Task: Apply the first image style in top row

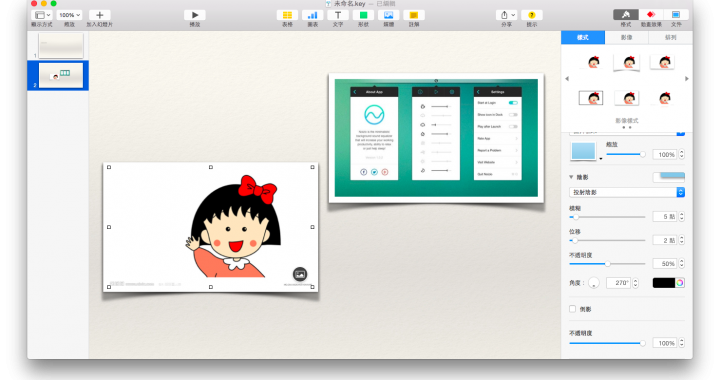Action: 593,62
